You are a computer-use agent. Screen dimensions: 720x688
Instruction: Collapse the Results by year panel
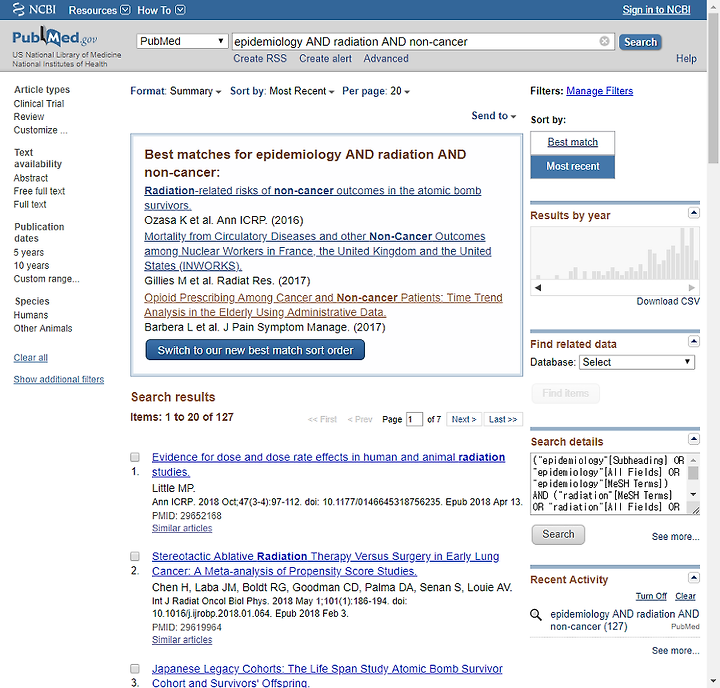(x=693, y=213)
